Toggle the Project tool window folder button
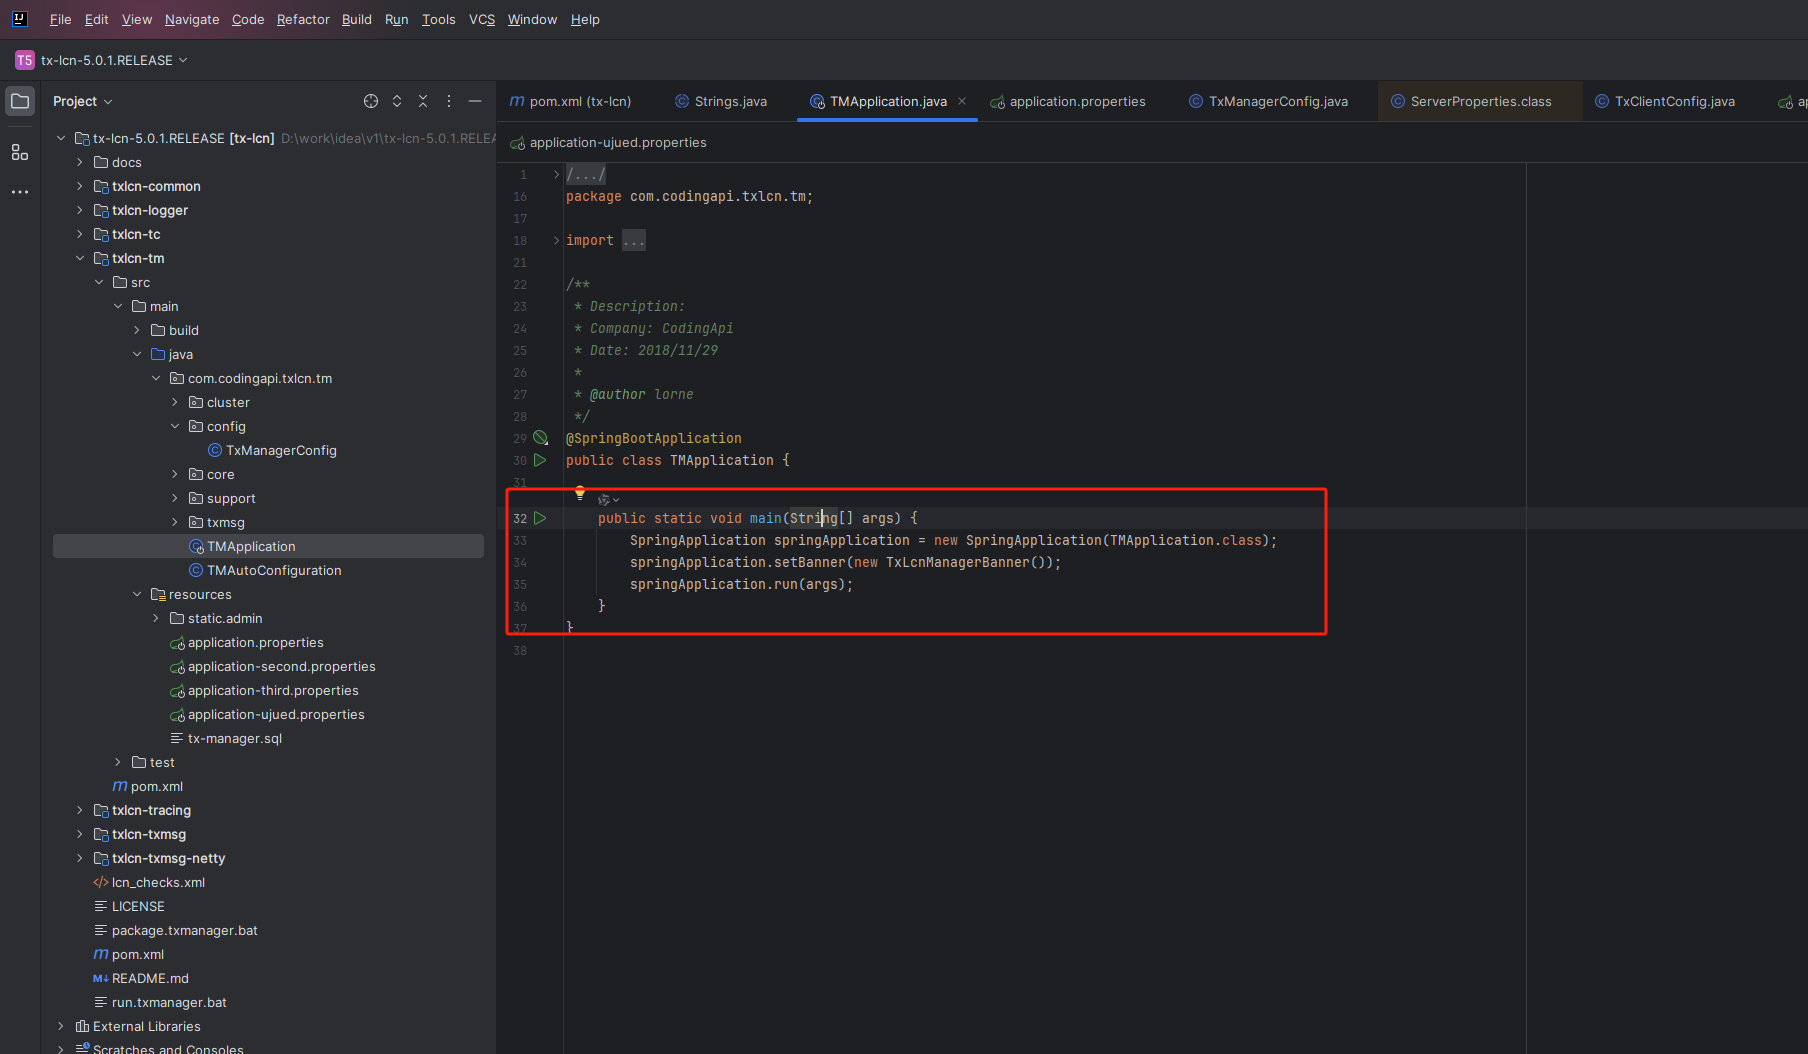Image resolution: width=1808 pixels, height=1054 pixels. point(20,101)
